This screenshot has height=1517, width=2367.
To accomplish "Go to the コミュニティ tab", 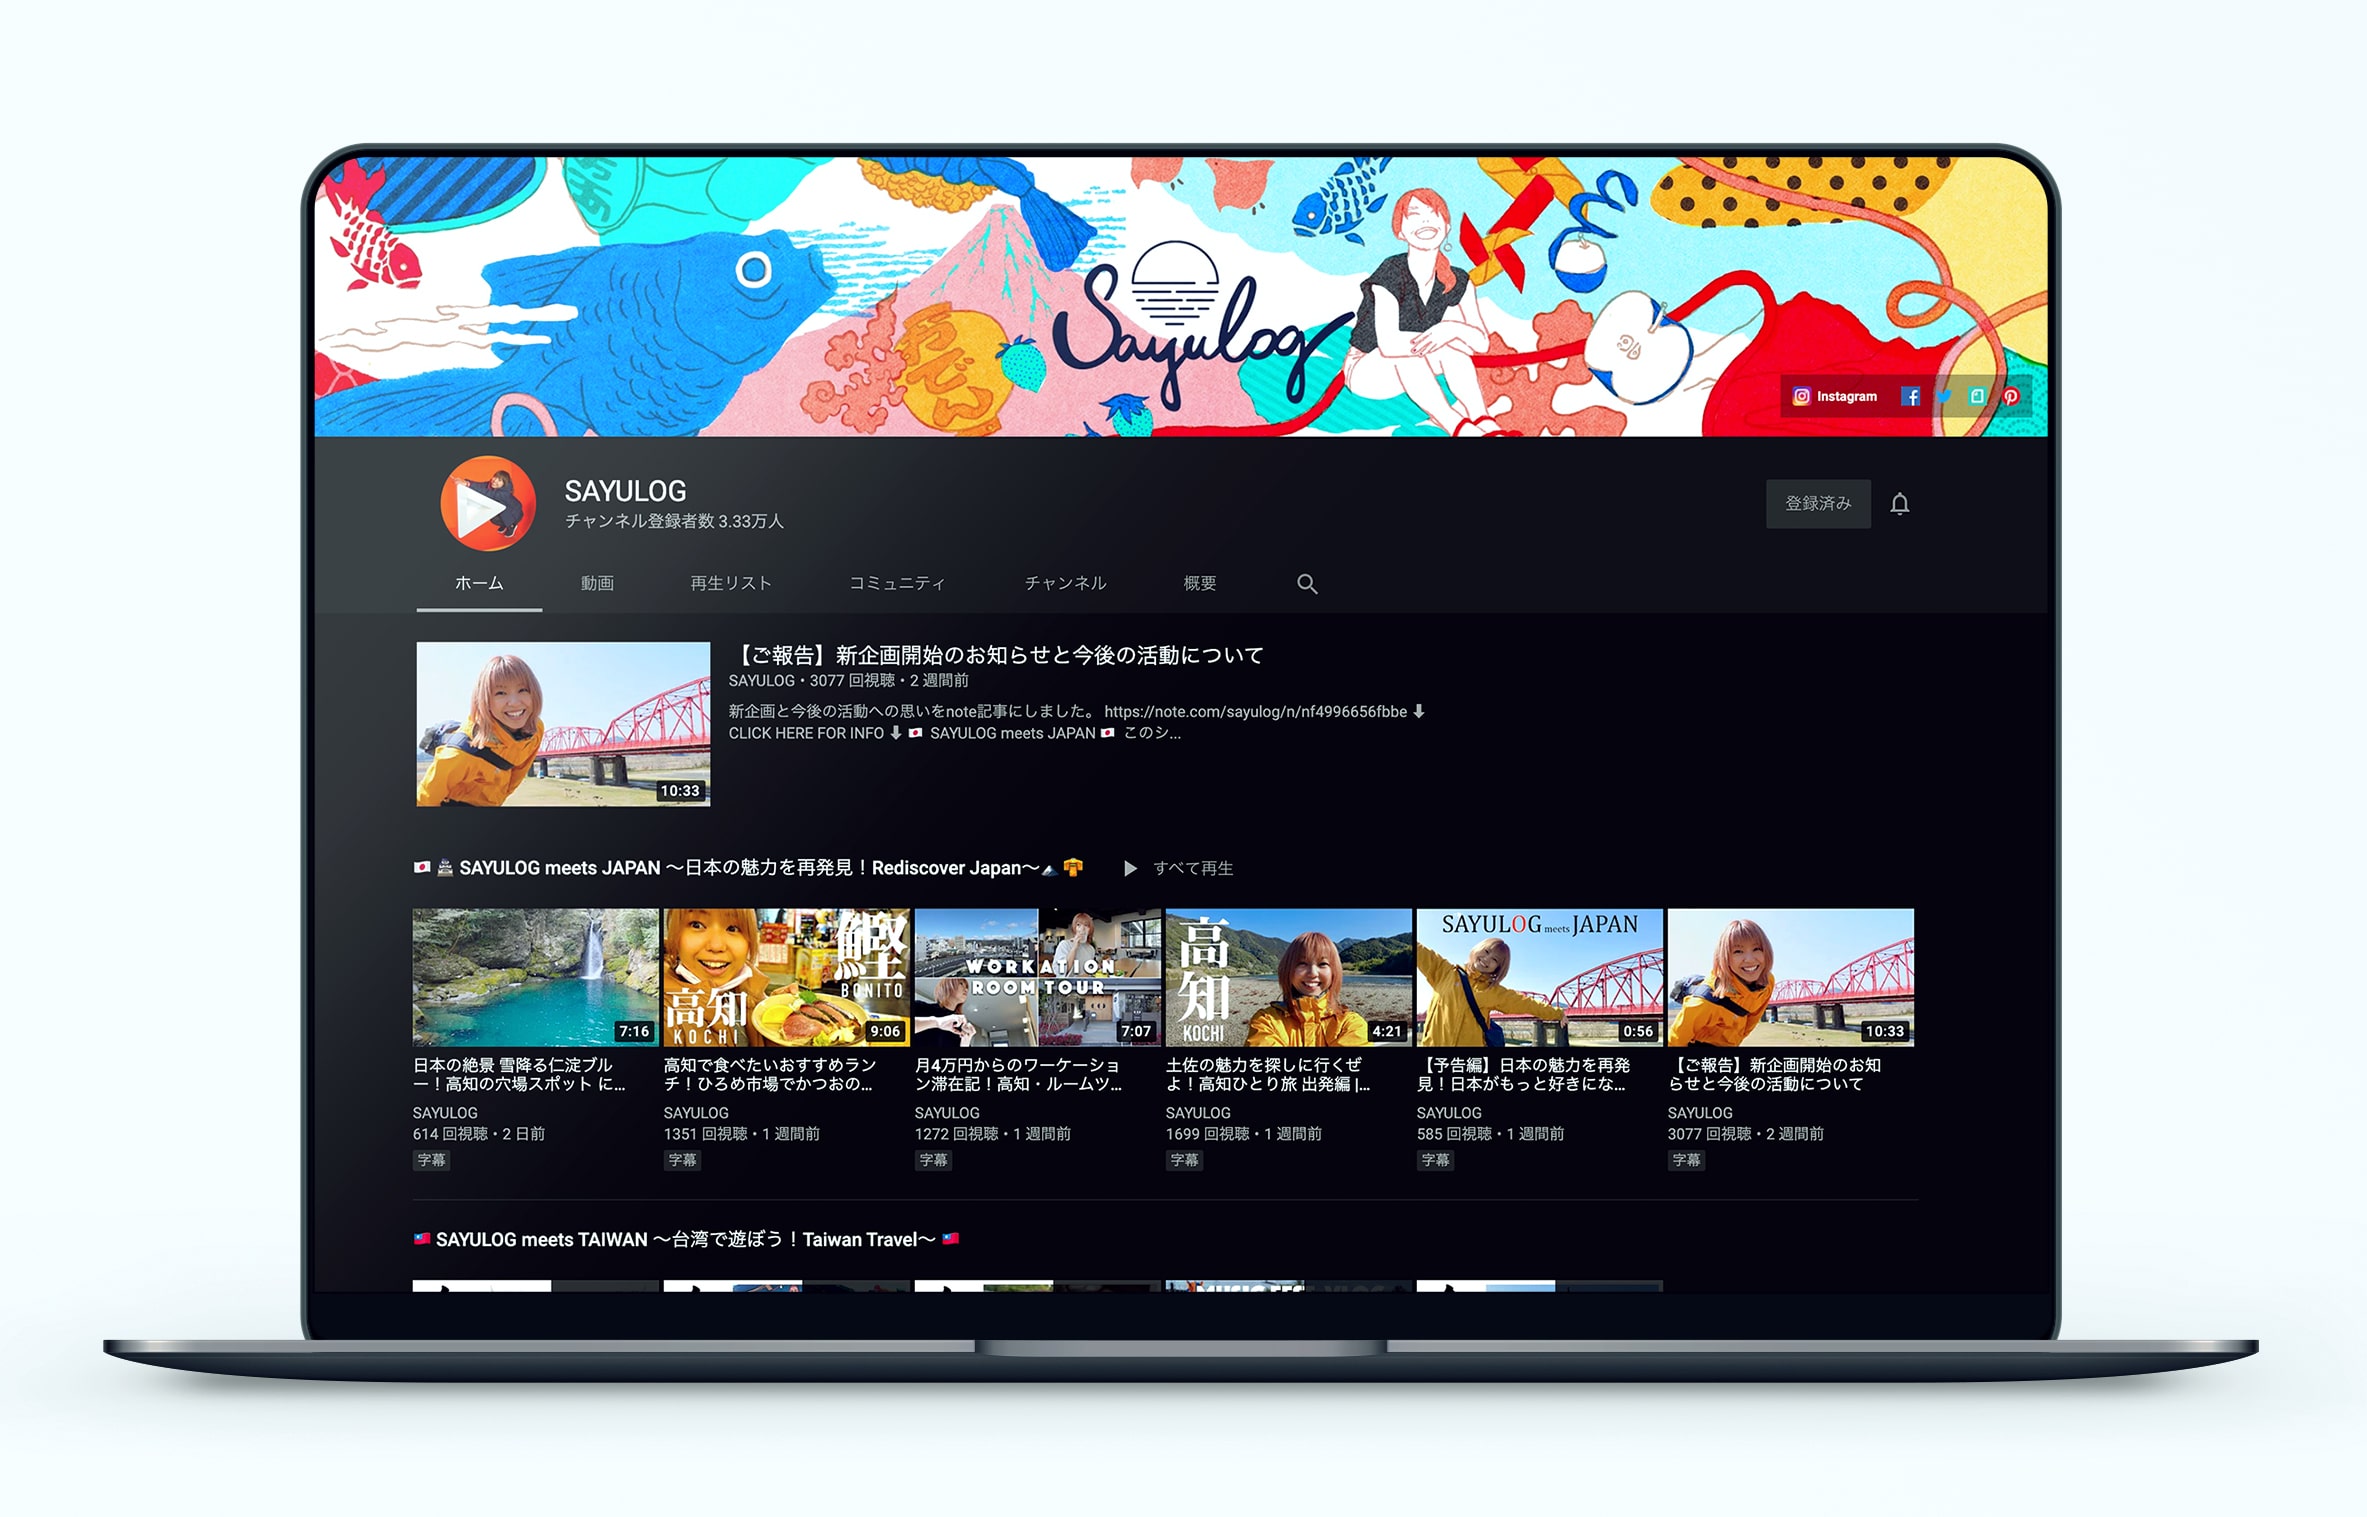I will coord(897,583).
